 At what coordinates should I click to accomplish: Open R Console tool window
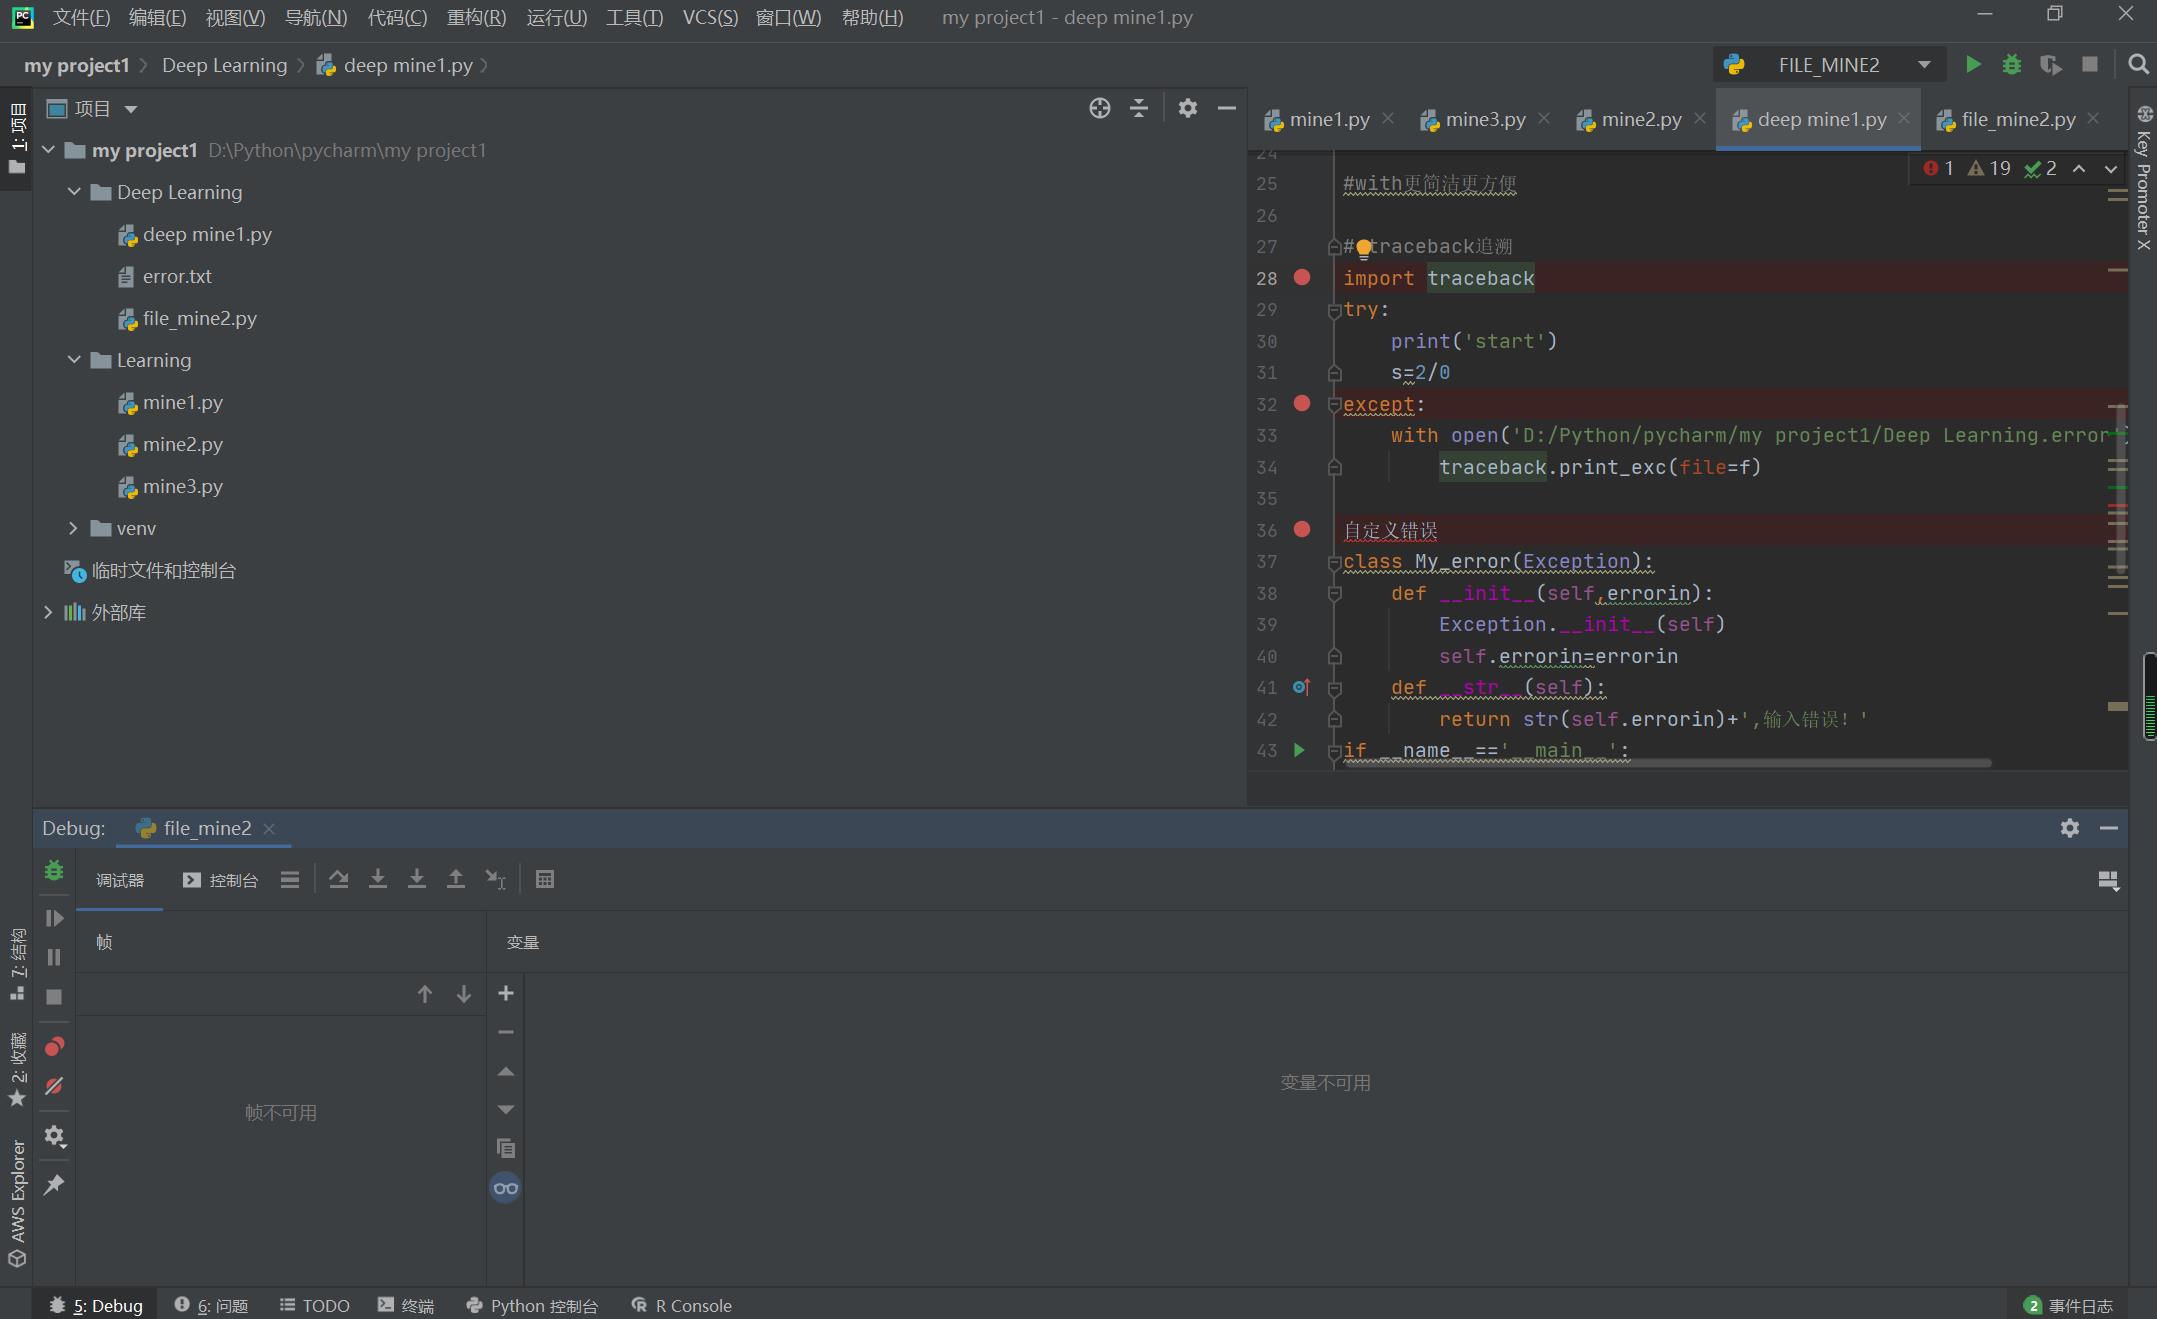coord(682,1305)
